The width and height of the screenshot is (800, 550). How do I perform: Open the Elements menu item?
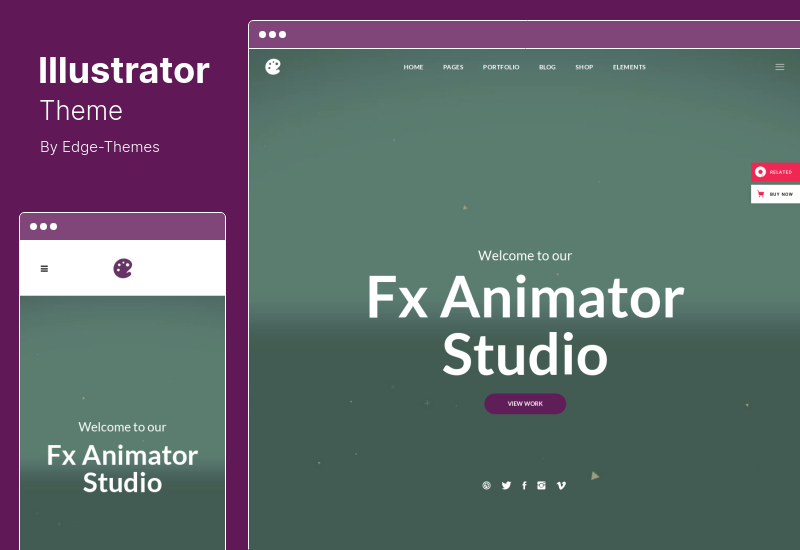click(x=629, y=67)
